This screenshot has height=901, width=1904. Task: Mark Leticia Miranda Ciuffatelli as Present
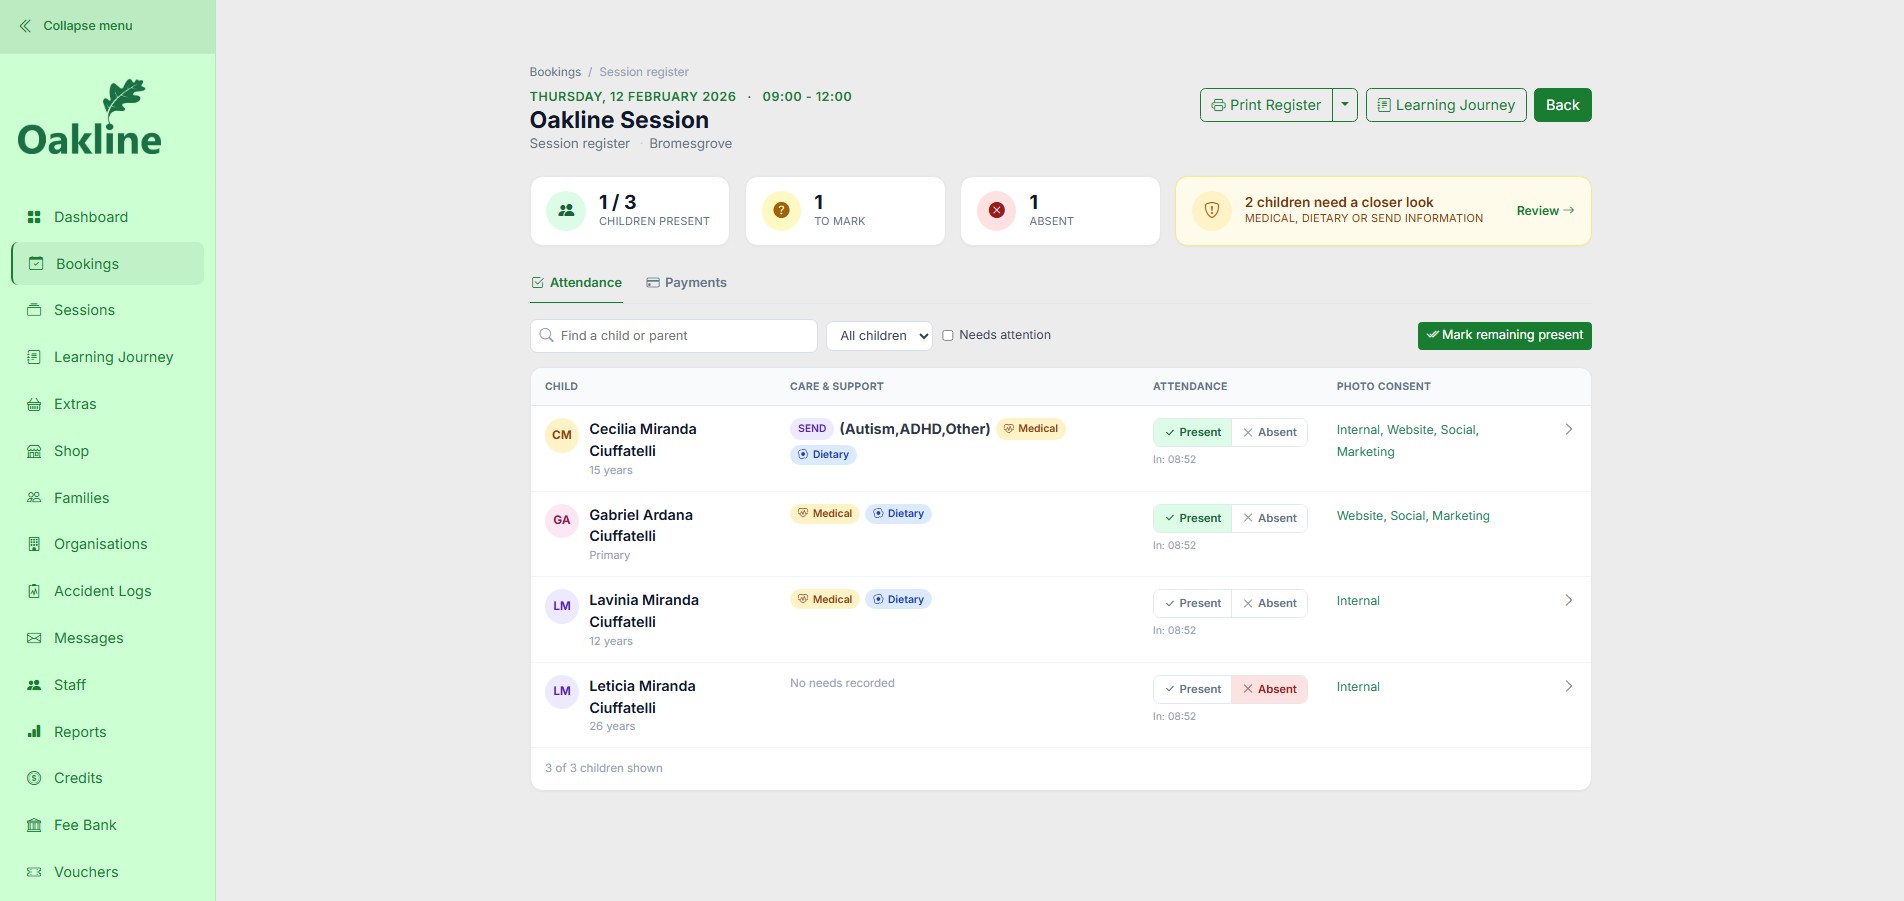(1192, 689)
